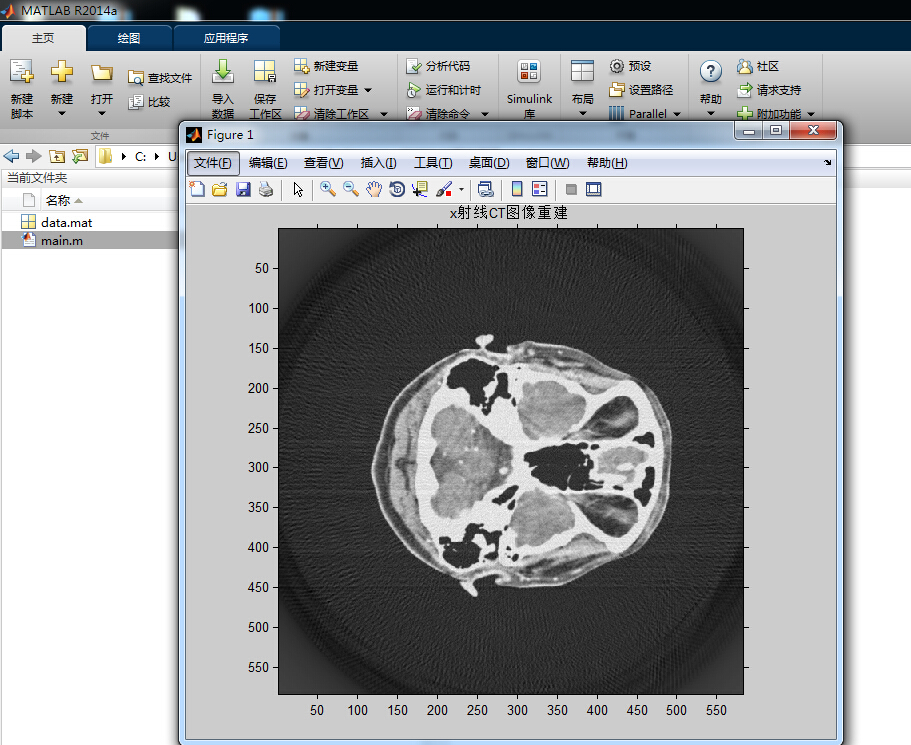This screenshot has width=911, height=745.
Task: Click the dock figure arrow icon
Action: [827, 163]
